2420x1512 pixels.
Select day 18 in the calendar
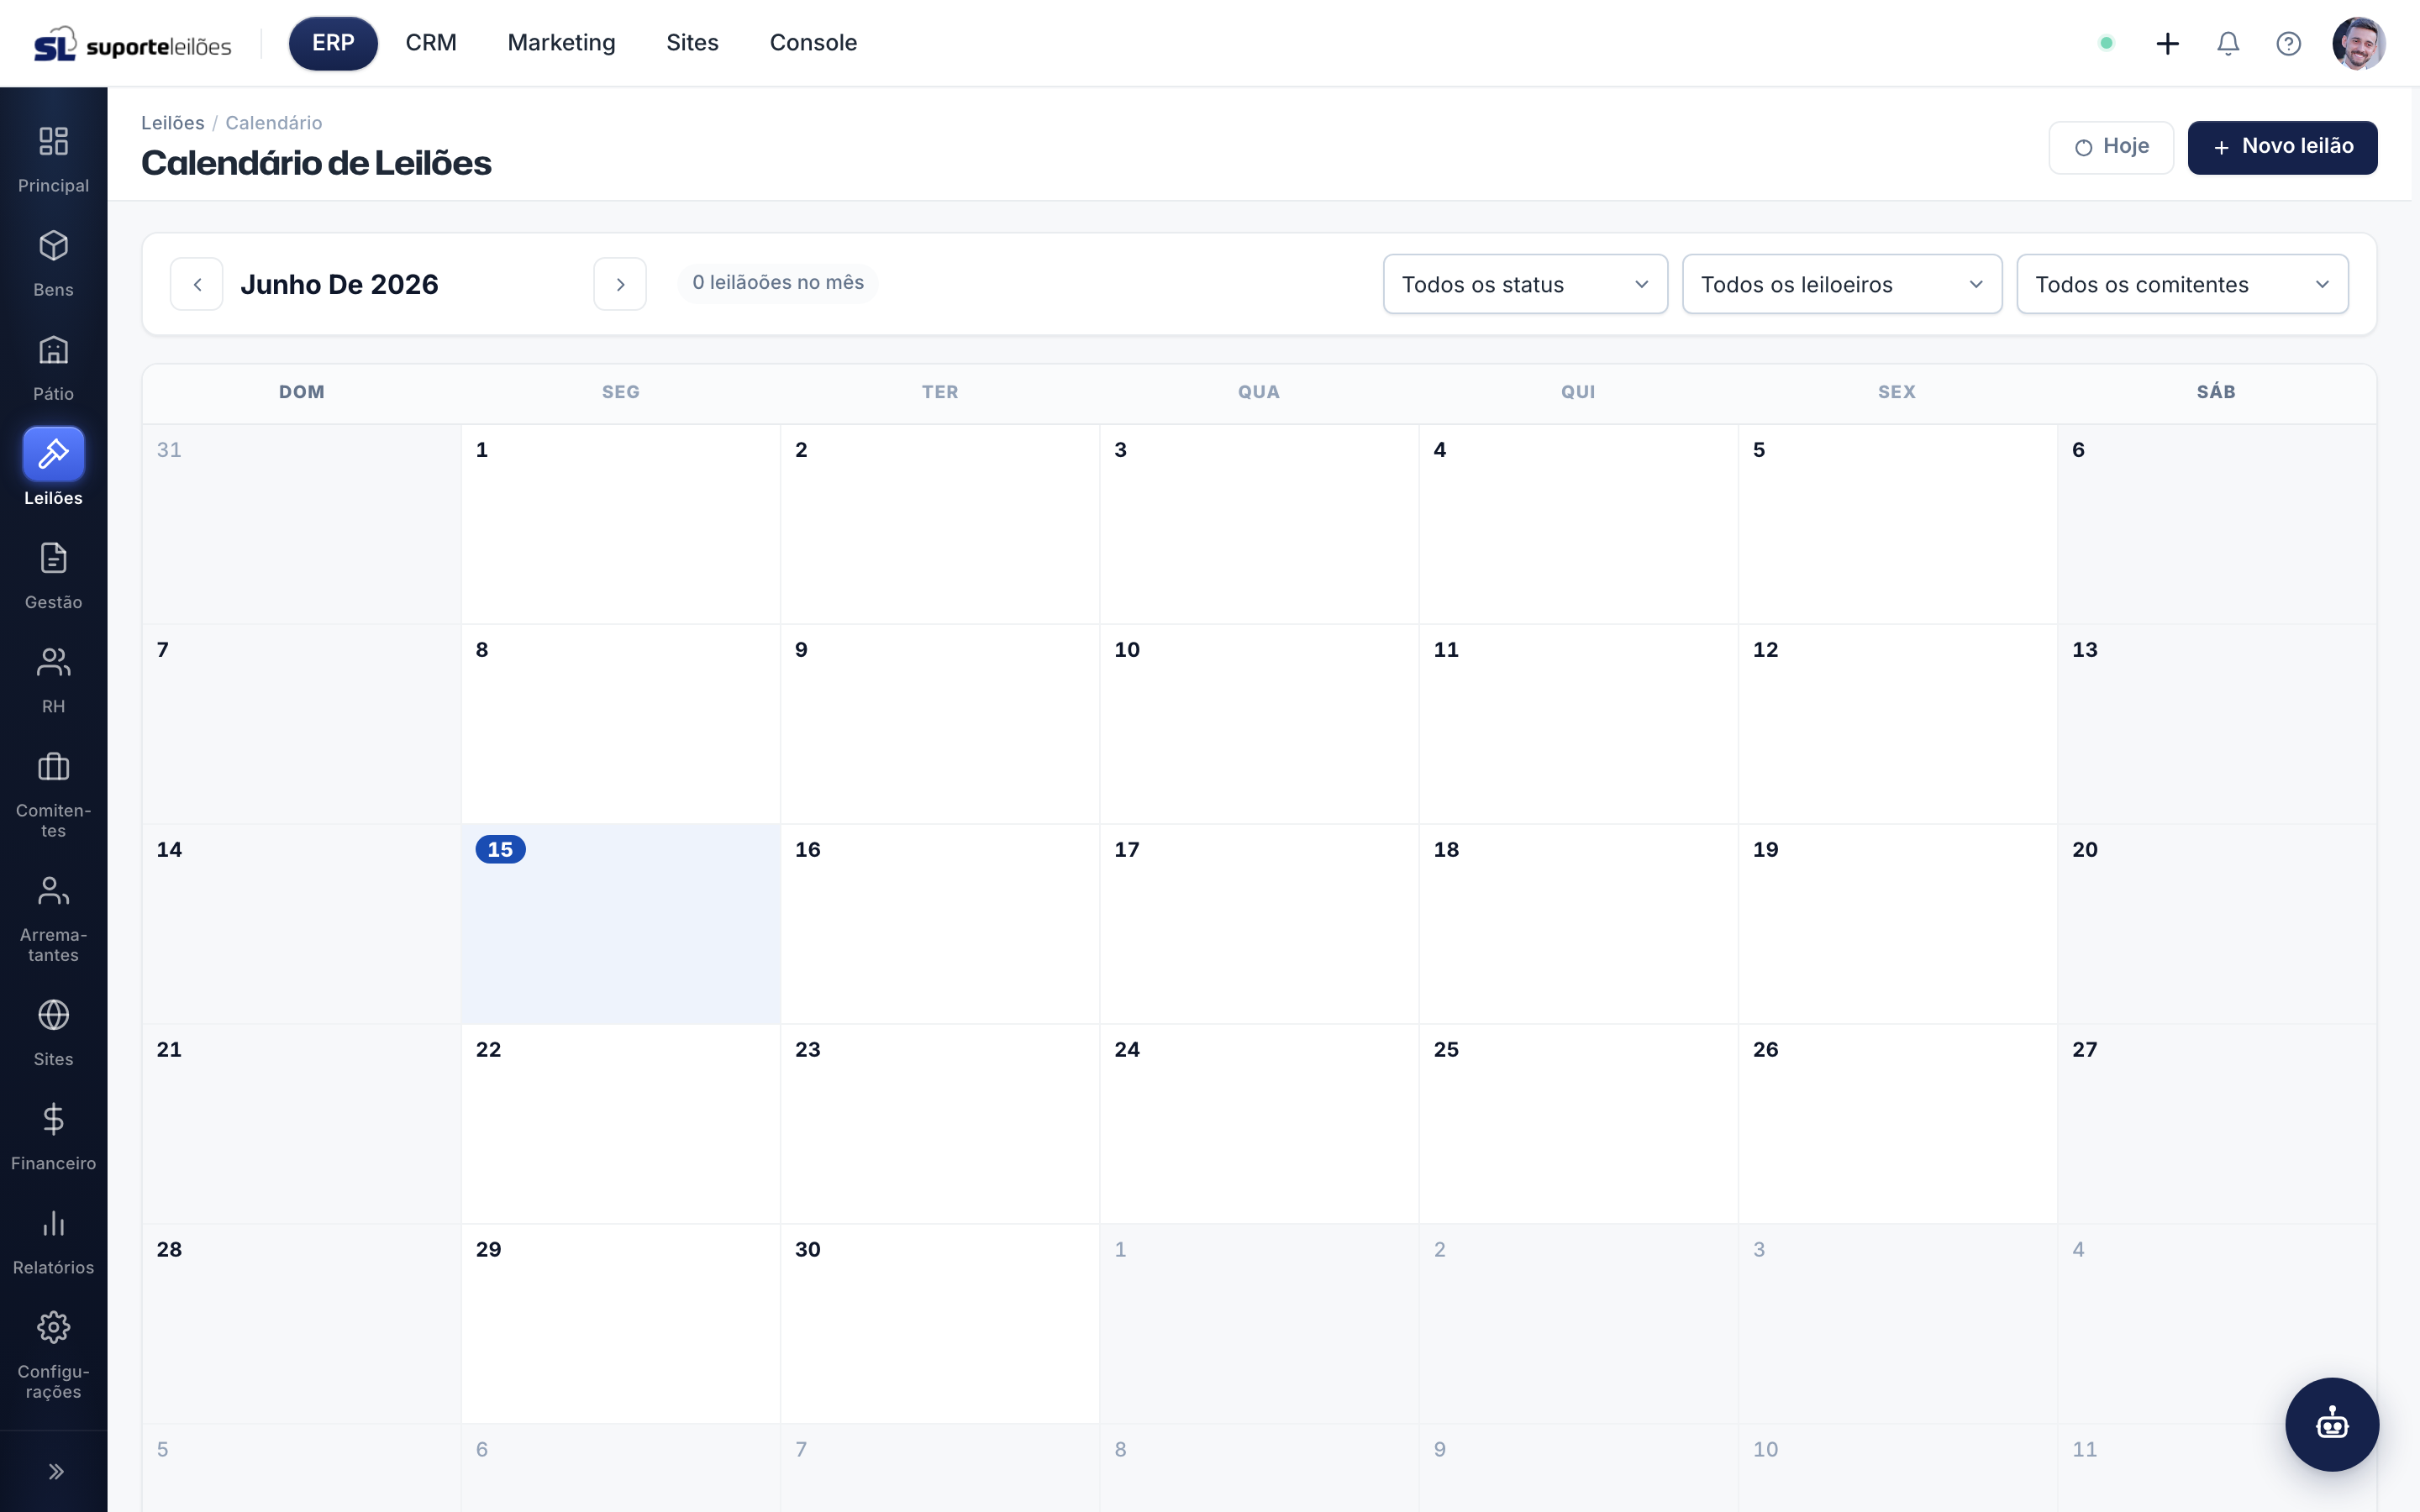click(x=1578, y=924)
